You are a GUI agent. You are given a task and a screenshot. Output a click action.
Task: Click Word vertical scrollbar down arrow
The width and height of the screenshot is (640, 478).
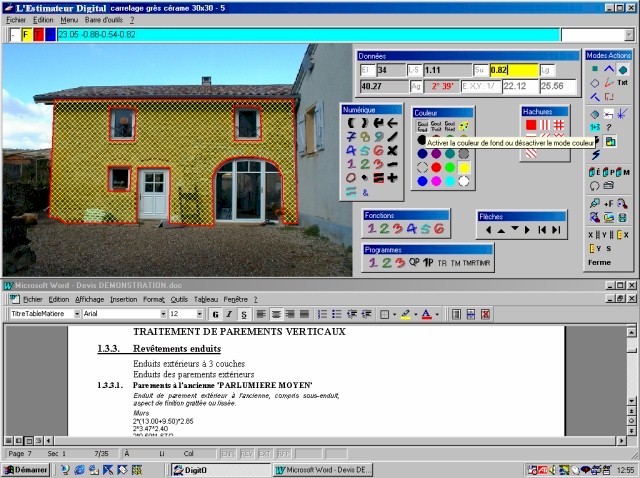[632, 401]
